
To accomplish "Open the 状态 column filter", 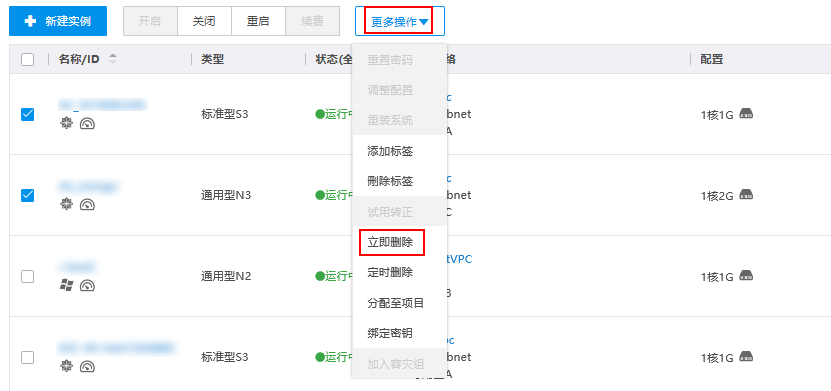I will [330, 59].
